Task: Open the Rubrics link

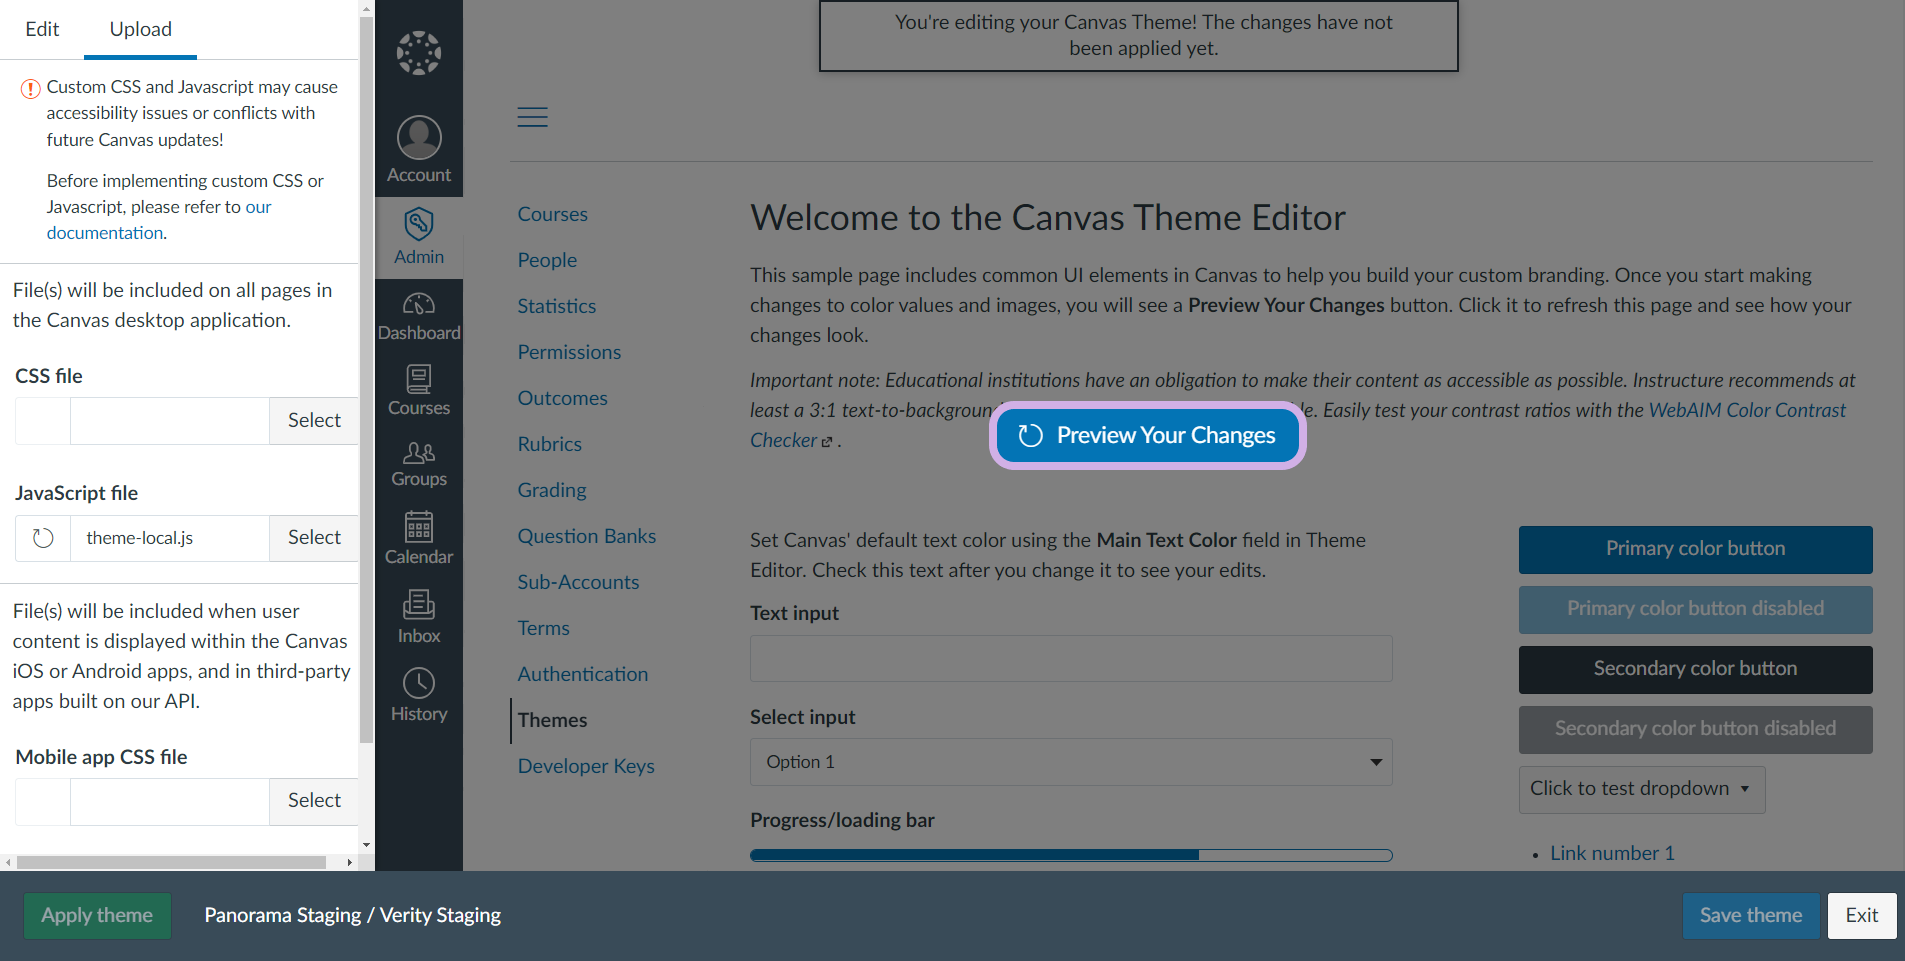Action: 549,444
